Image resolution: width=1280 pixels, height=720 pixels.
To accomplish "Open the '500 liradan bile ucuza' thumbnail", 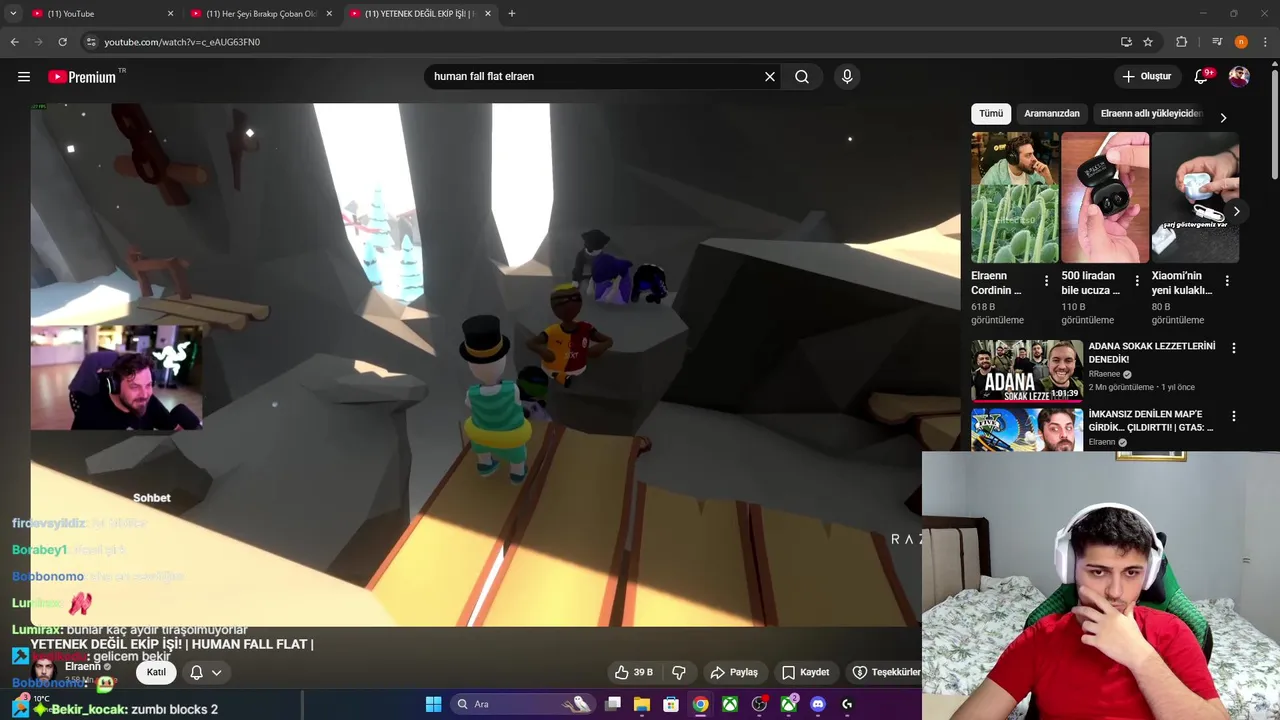I will (1105, 197).
